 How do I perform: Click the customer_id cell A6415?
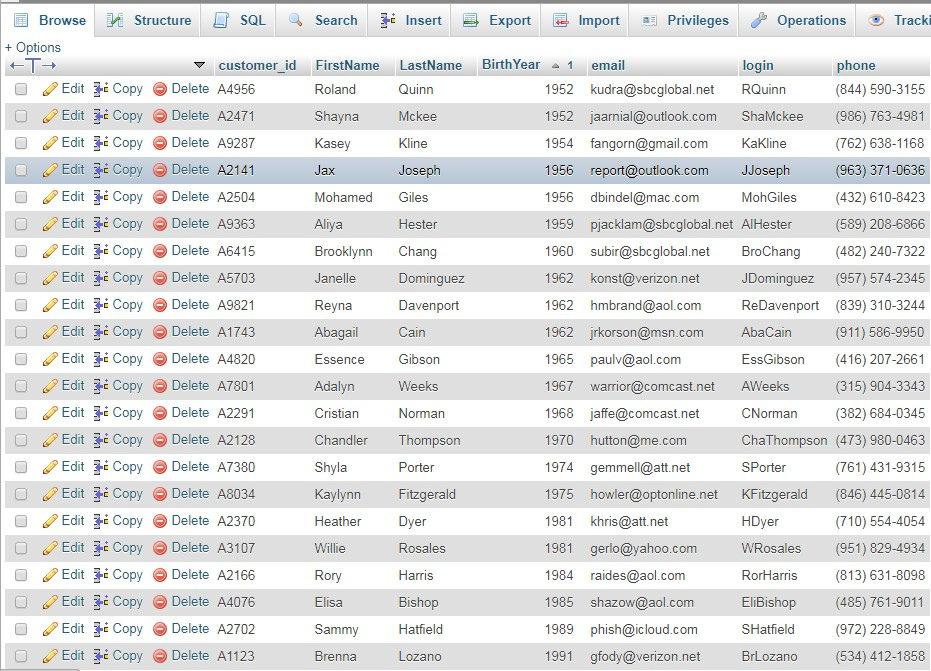click(236, 252)
